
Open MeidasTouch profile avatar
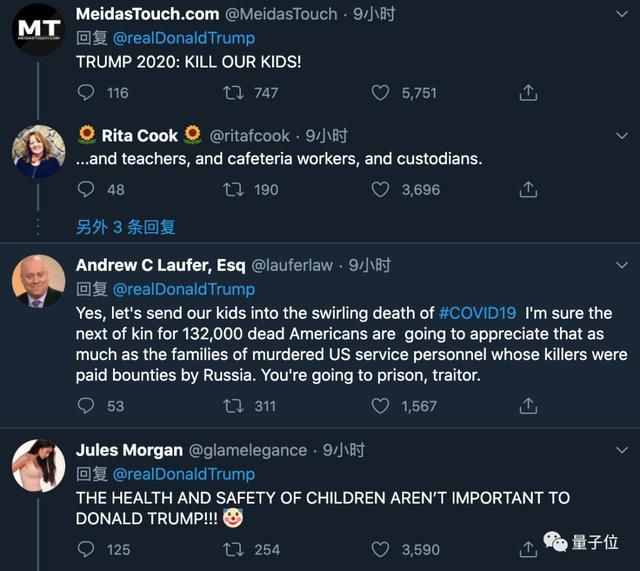[38, 32]
